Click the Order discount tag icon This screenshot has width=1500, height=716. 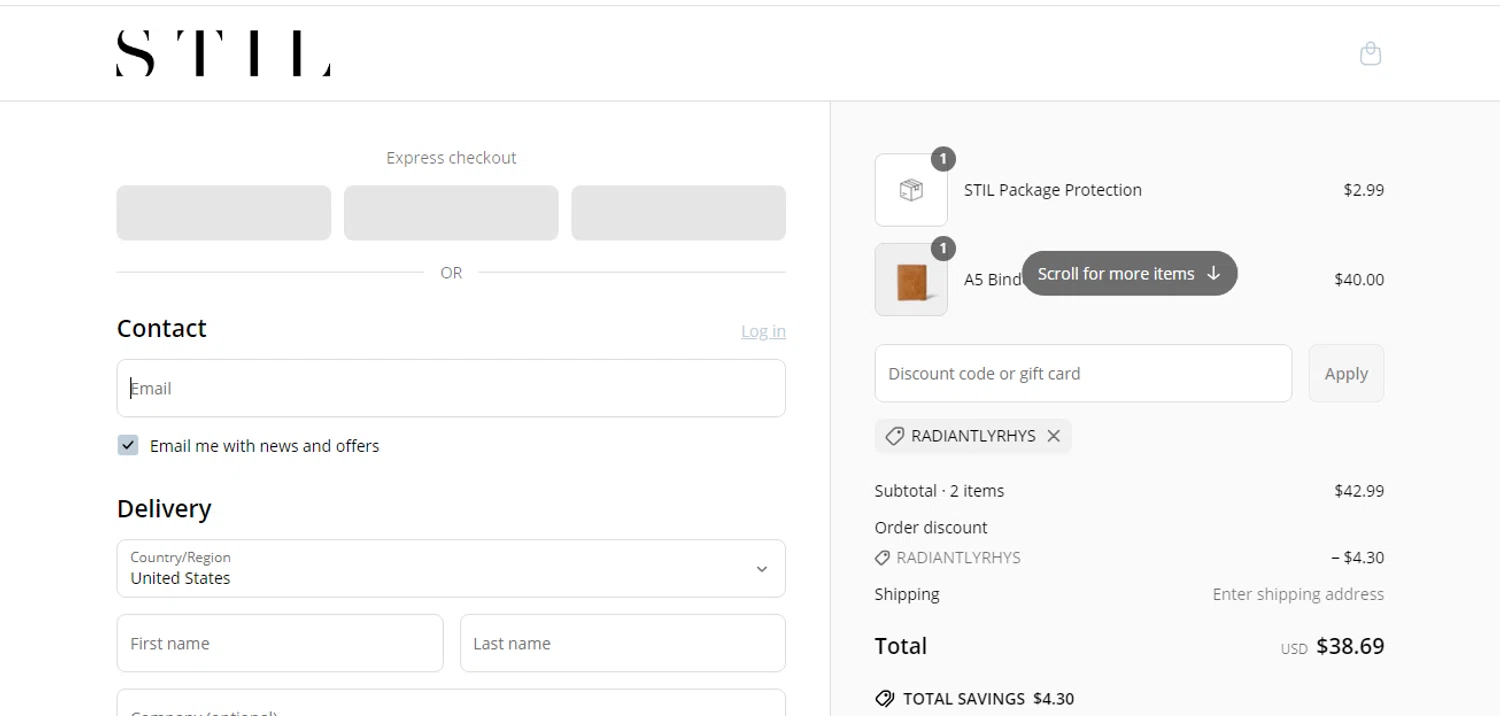(882, 558)
